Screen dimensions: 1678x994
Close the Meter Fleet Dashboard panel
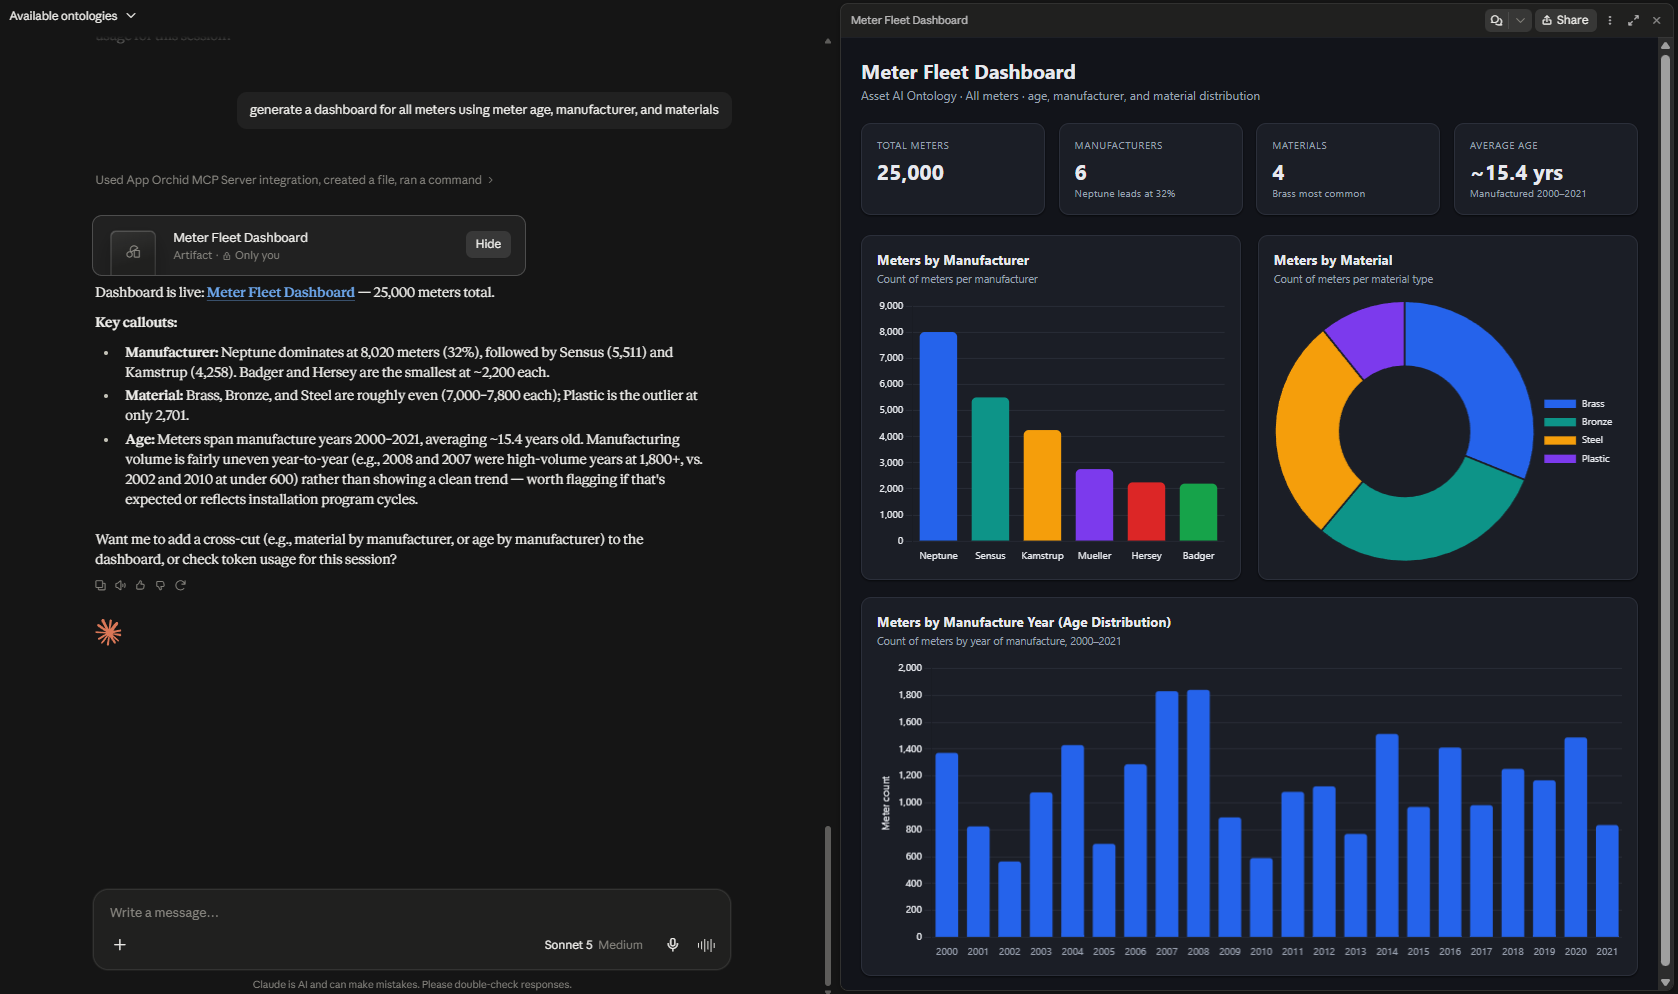point(1656,20)
